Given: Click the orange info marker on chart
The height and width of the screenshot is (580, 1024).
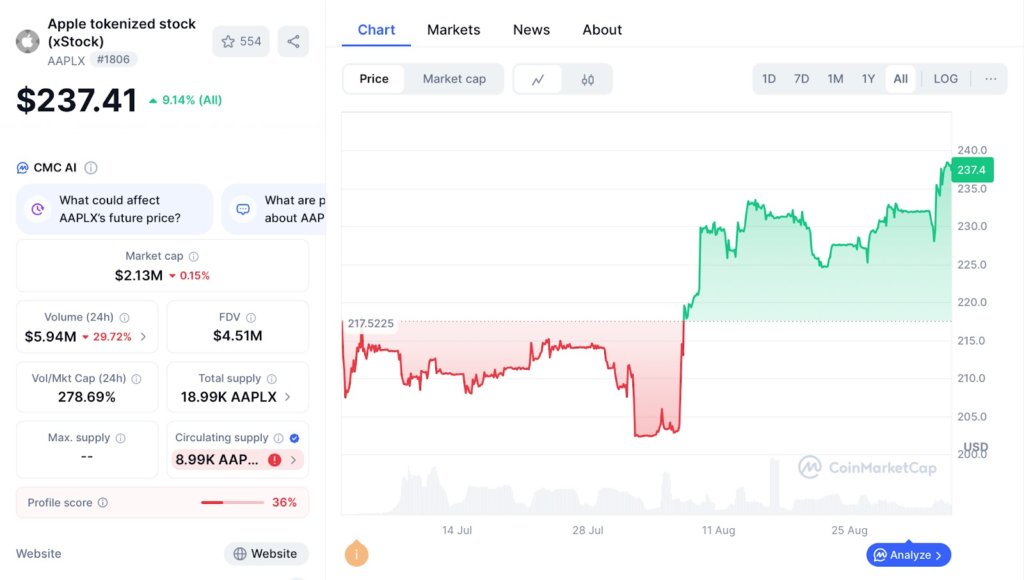Looking at the screenshot, I should pos(356,554).
